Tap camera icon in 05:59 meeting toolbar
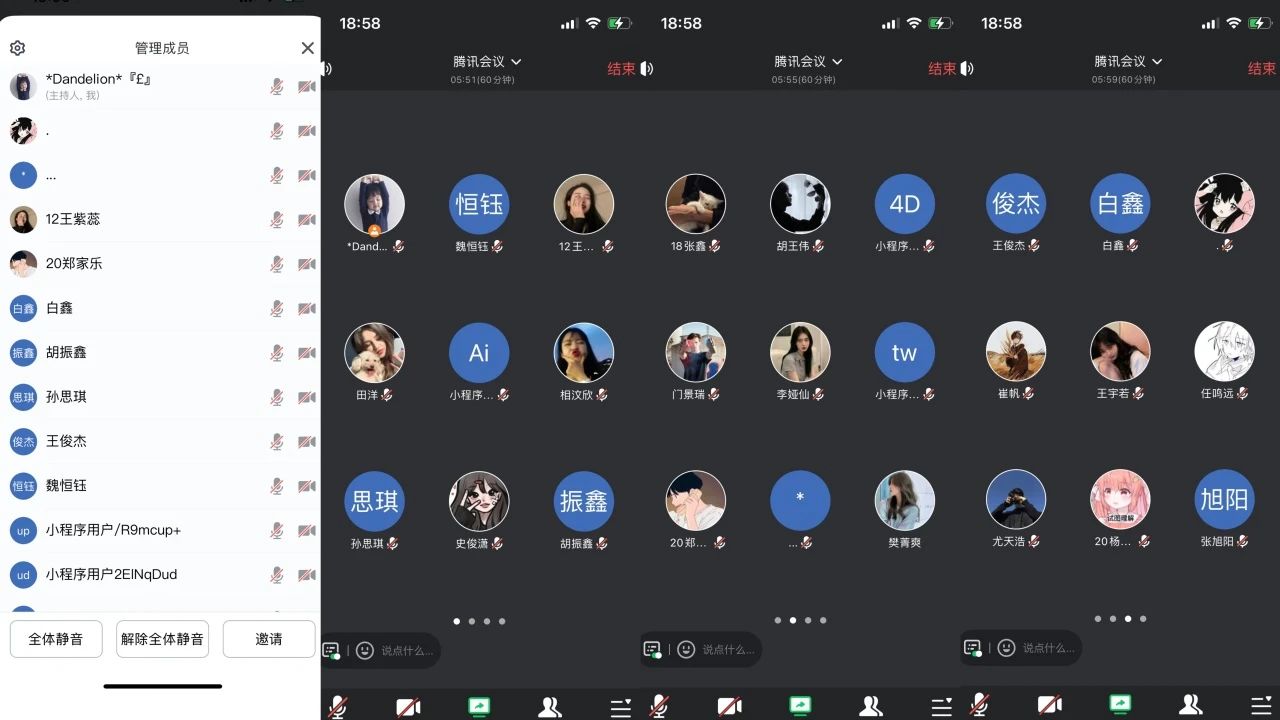Screen dimensions: 1280x720 point(1049,706)
